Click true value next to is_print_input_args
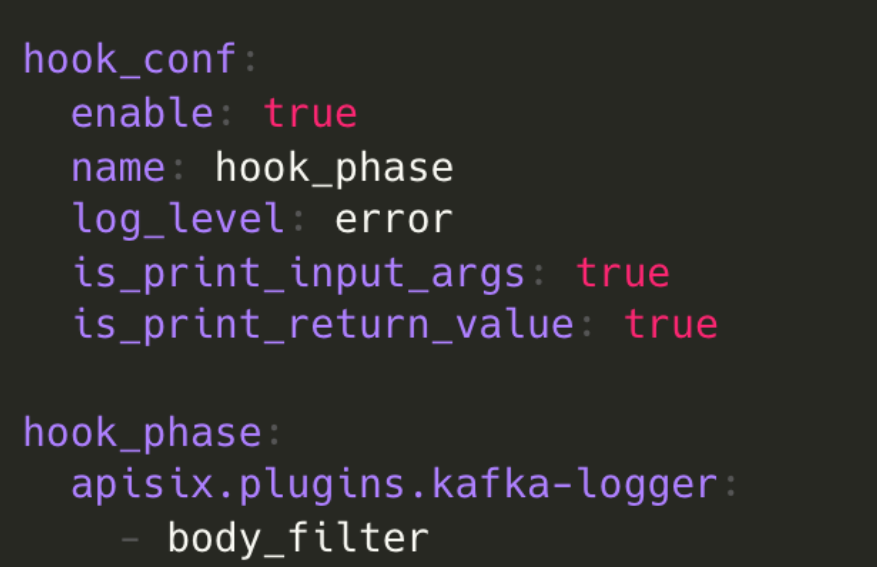 [622, 272]
